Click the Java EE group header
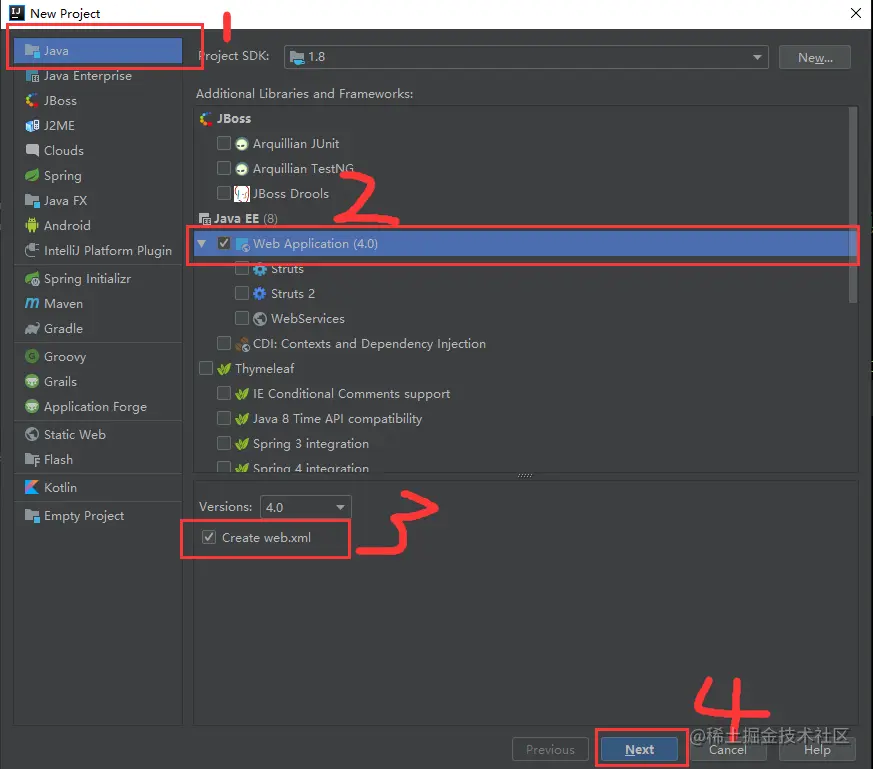The width and height of the screenshot is (873, 769). [x=238, y=218]
